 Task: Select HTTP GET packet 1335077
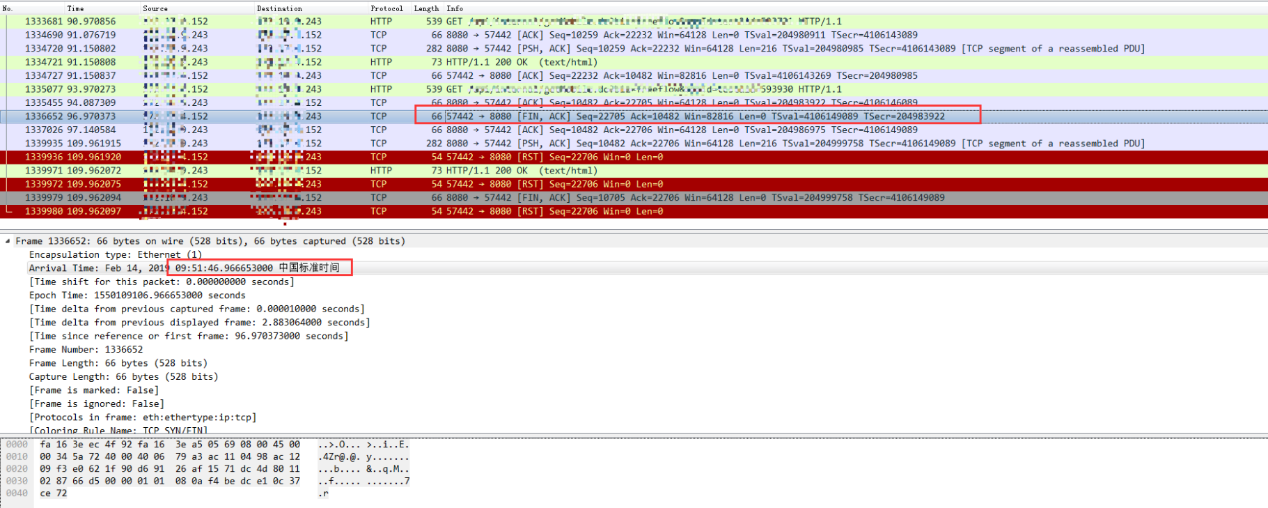pos(634,89)
